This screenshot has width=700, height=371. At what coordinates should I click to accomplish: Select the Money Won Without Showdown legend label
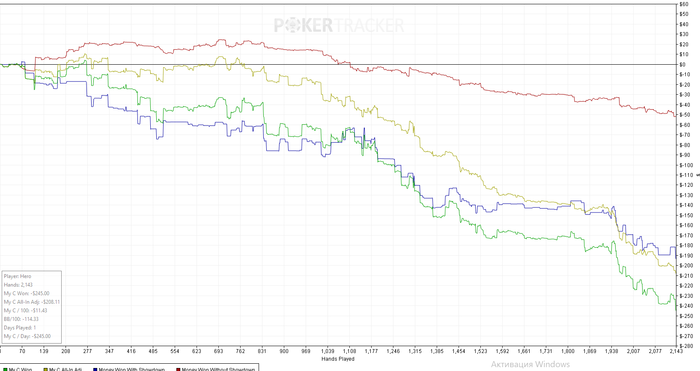click(218, 370)
